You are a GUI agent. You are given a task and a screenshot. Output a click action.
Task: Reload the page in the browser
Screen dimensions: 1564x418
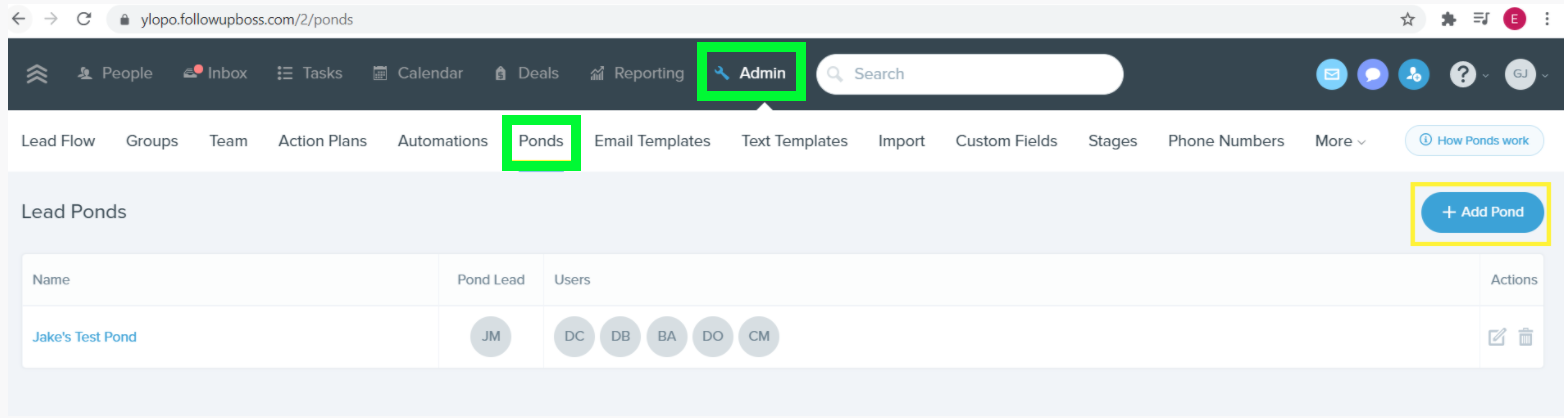(84, 19)
